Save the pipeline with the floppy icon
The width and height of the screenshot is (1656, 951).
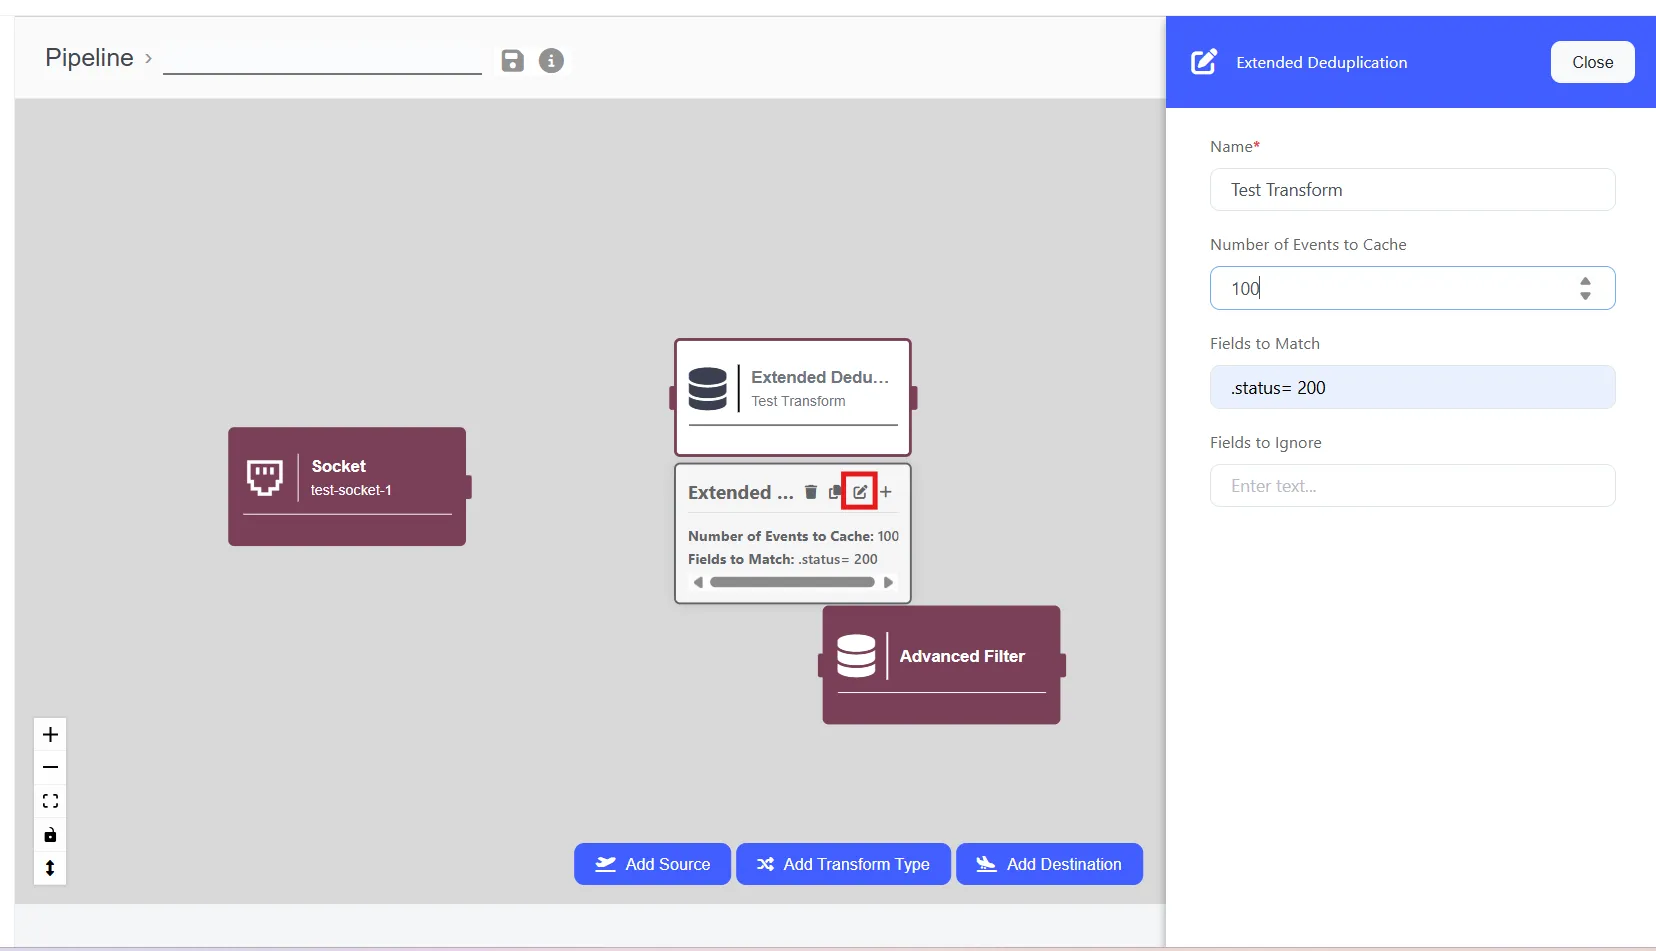coord(512,61)
